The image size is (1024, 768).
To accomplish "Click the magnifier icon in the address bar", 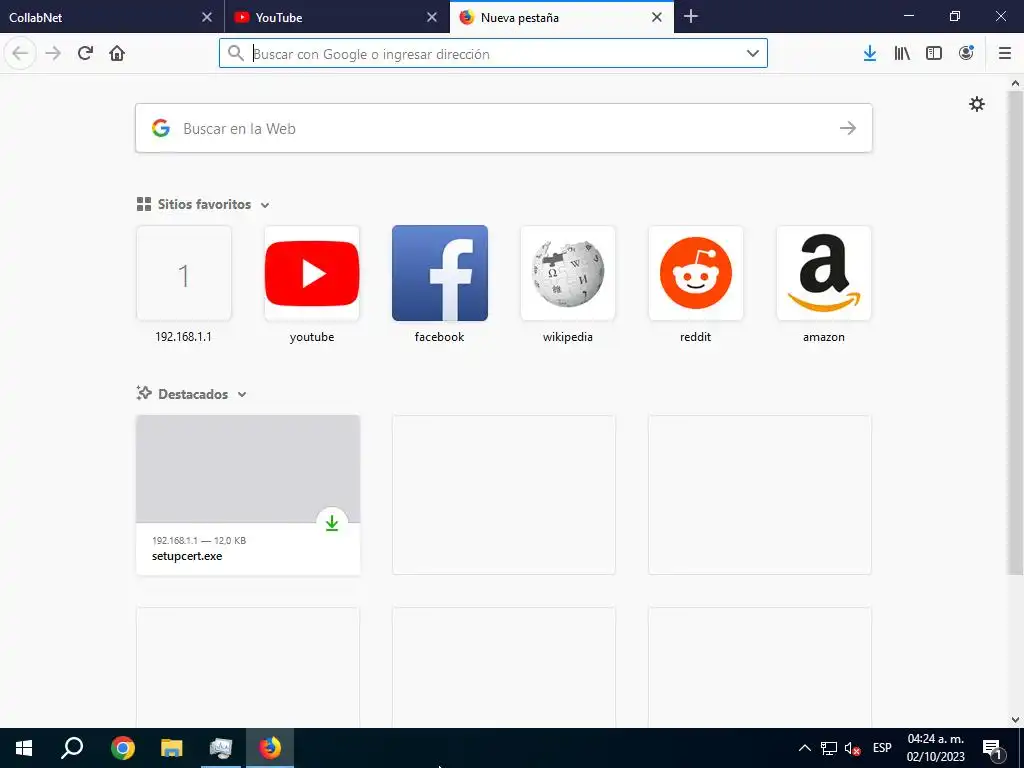I will coord(236,54).
